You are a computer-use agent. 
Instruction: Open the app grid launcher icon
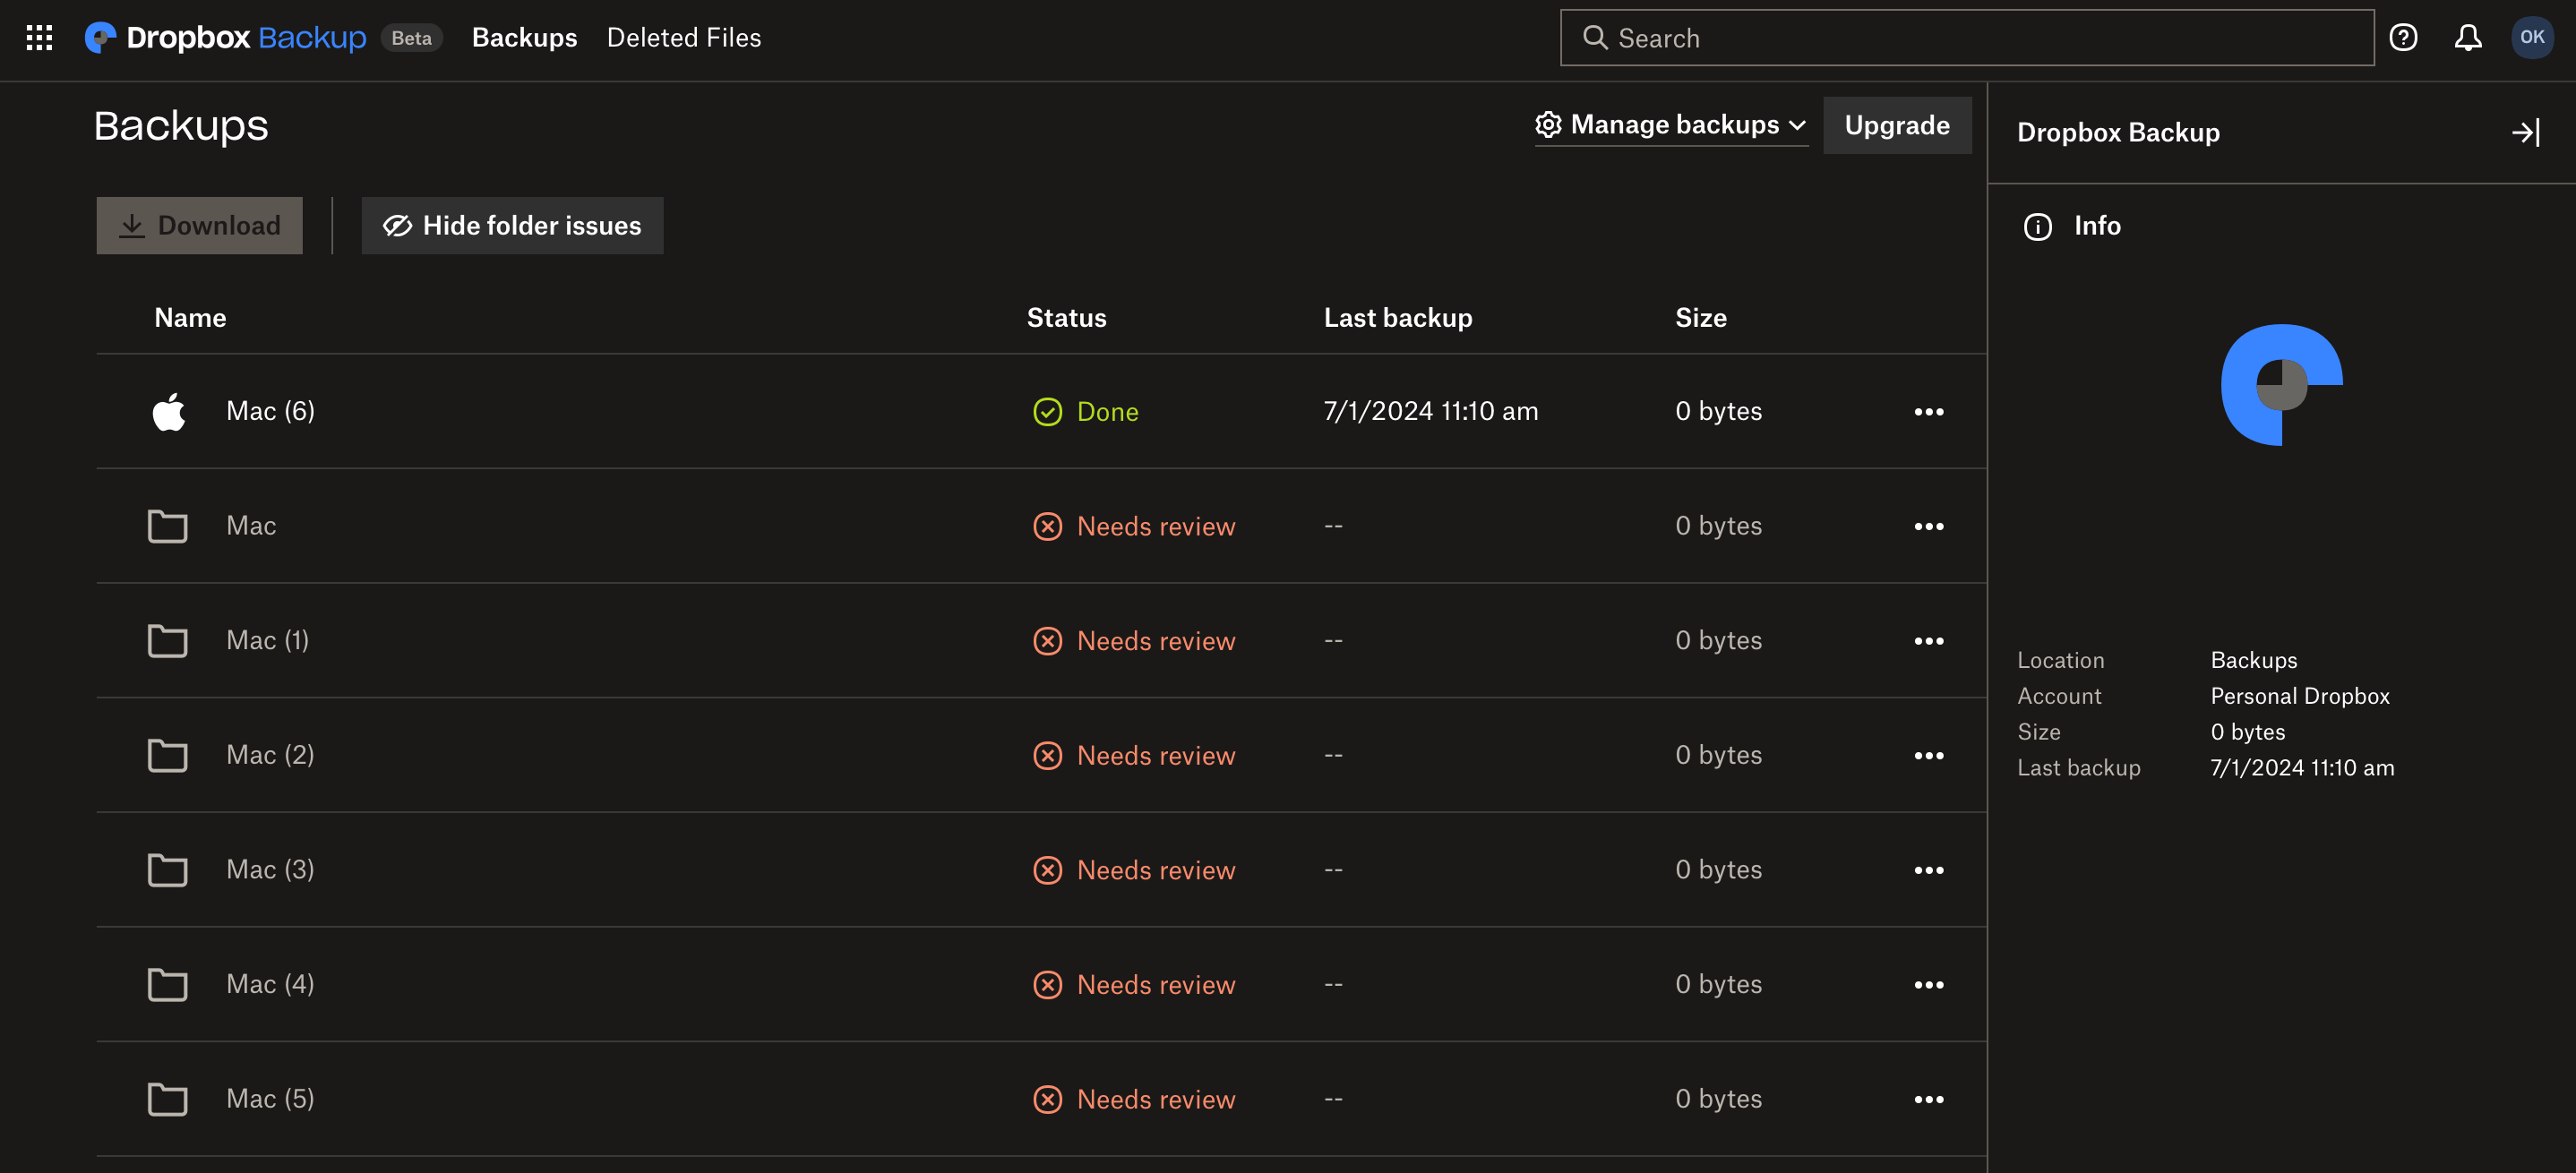coord(39,38)
